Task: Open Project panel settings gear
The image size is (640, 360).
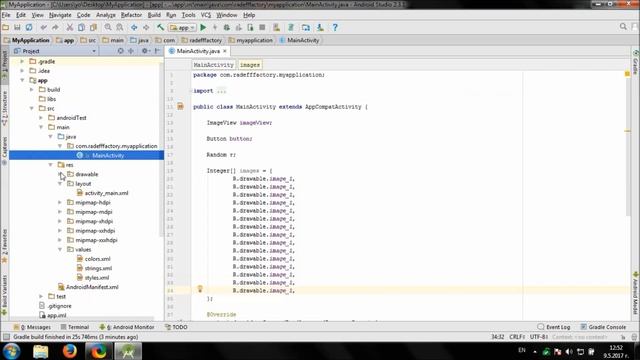Action: (145, 51)
